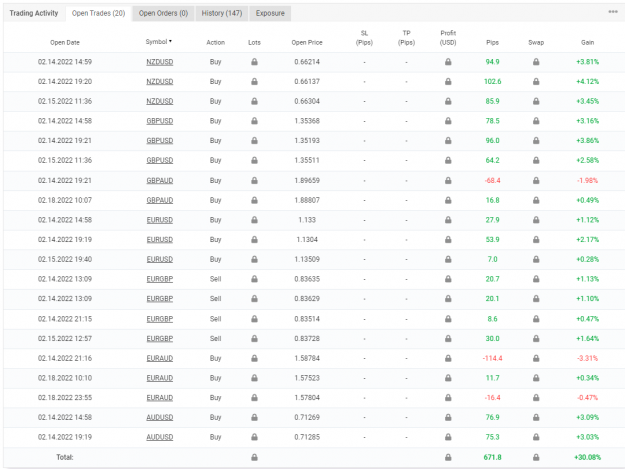Sort by Symbol column arrow
This screenshot has width=625, height=469.
[171, 41]
